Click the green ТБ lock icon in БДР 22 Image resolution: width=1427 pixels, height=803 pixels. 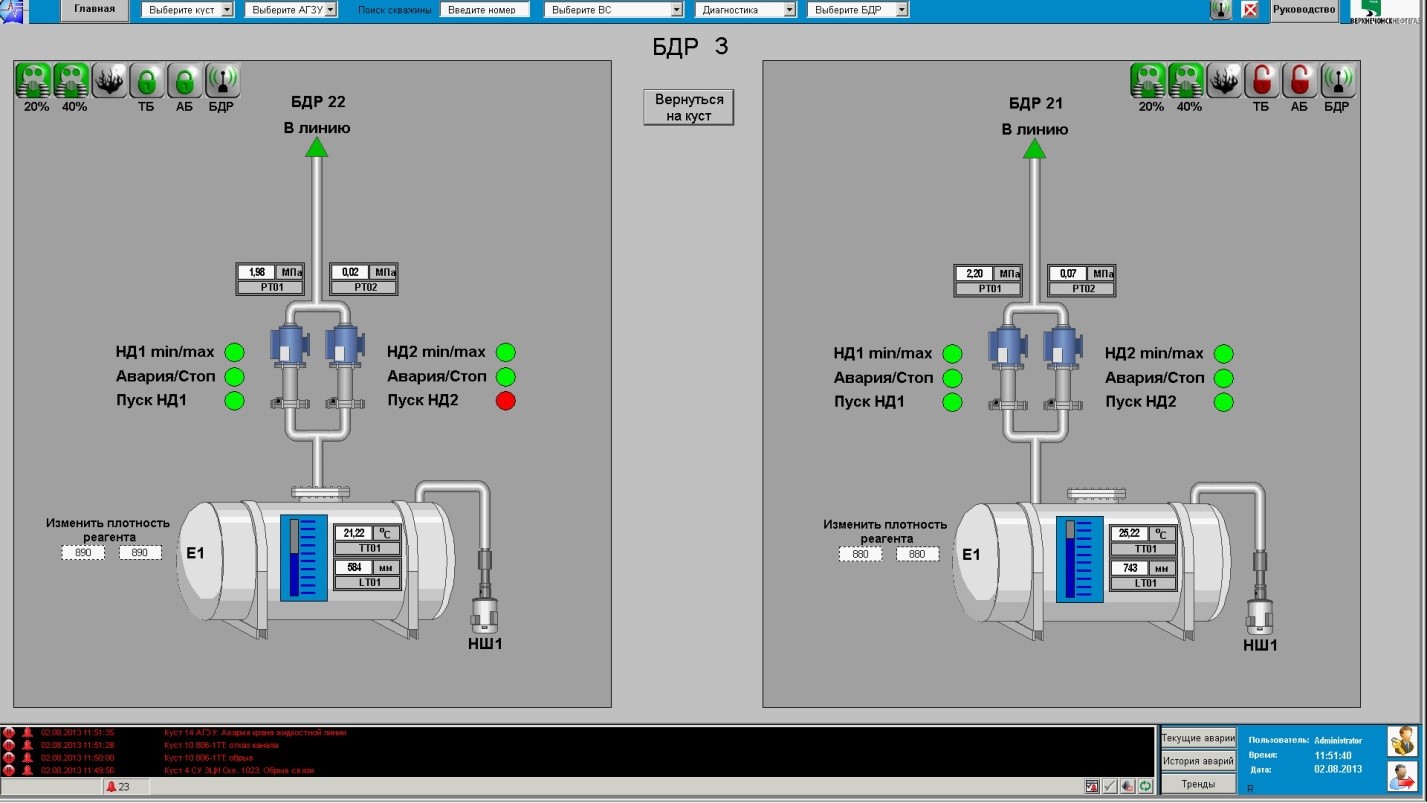[x=146, y=80]
